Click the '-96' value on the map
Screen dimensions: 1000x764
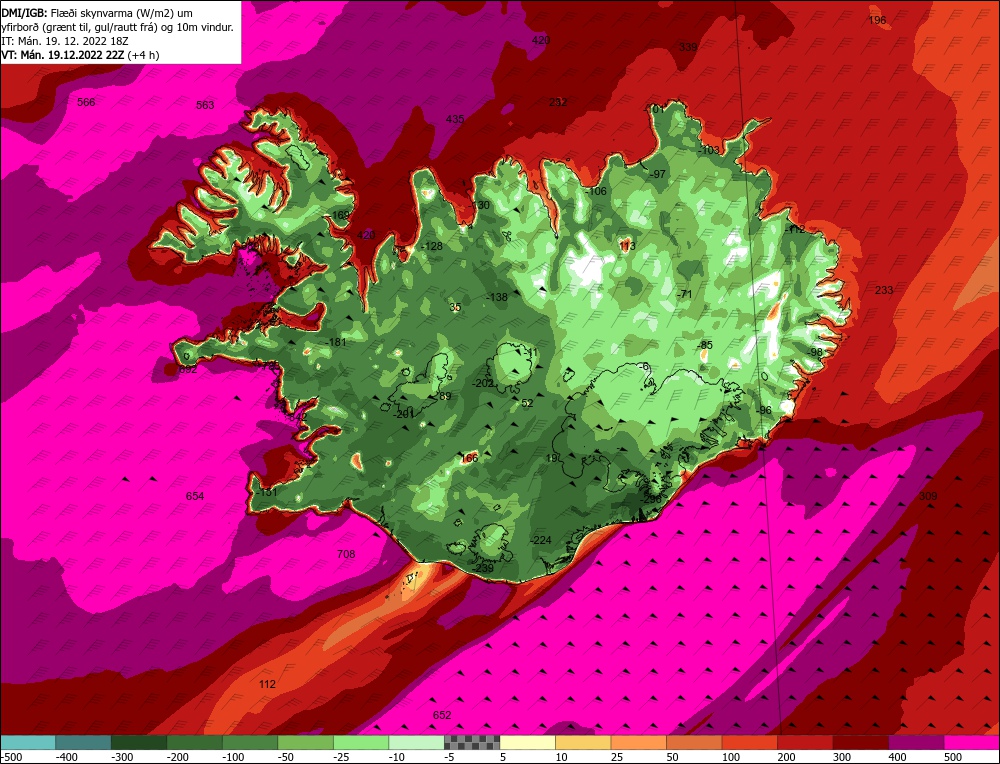click(764, 410)
